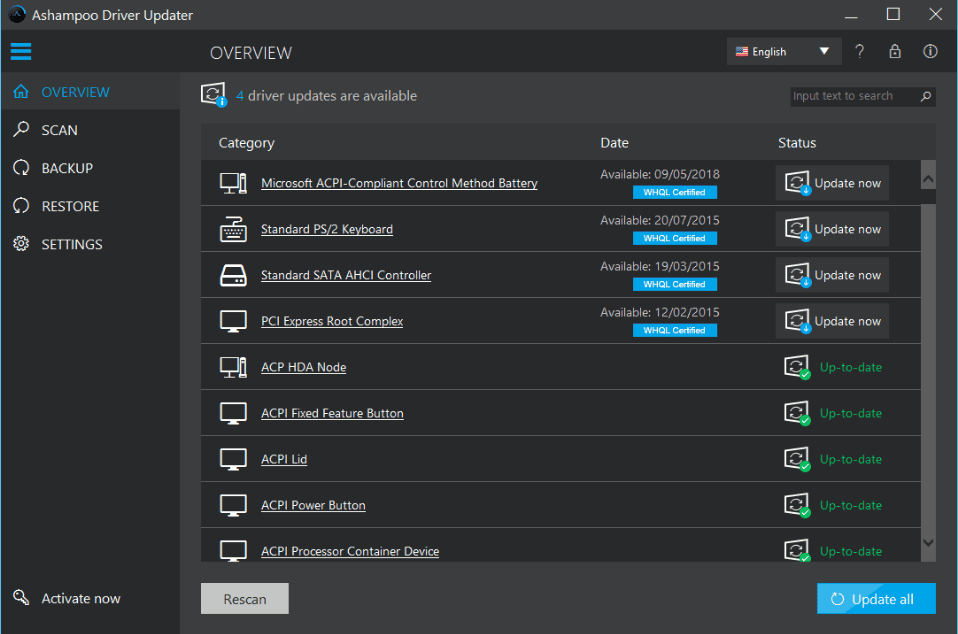Image resolution: width=958 pixels, height=634 pixels.
Task: Click the Standard PS/2 Keyboard device icon
Action: [233, 229]
